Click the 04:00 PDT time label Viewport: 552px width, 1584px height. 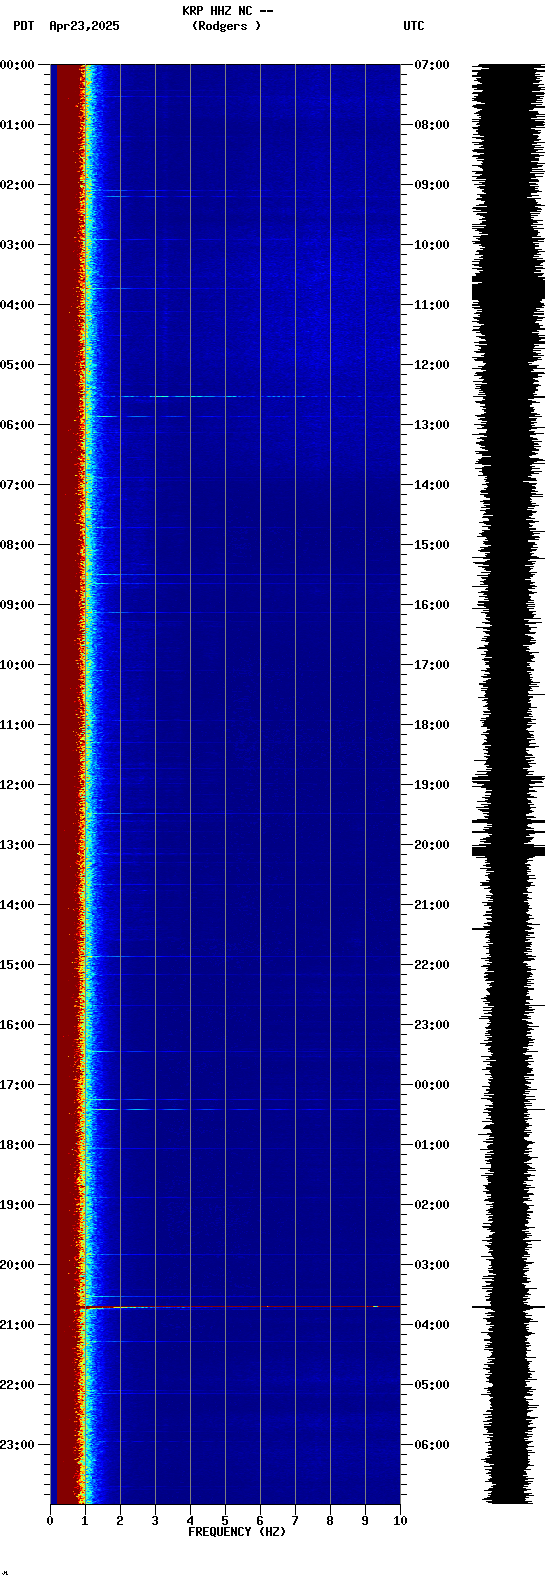tap(17, 305)
